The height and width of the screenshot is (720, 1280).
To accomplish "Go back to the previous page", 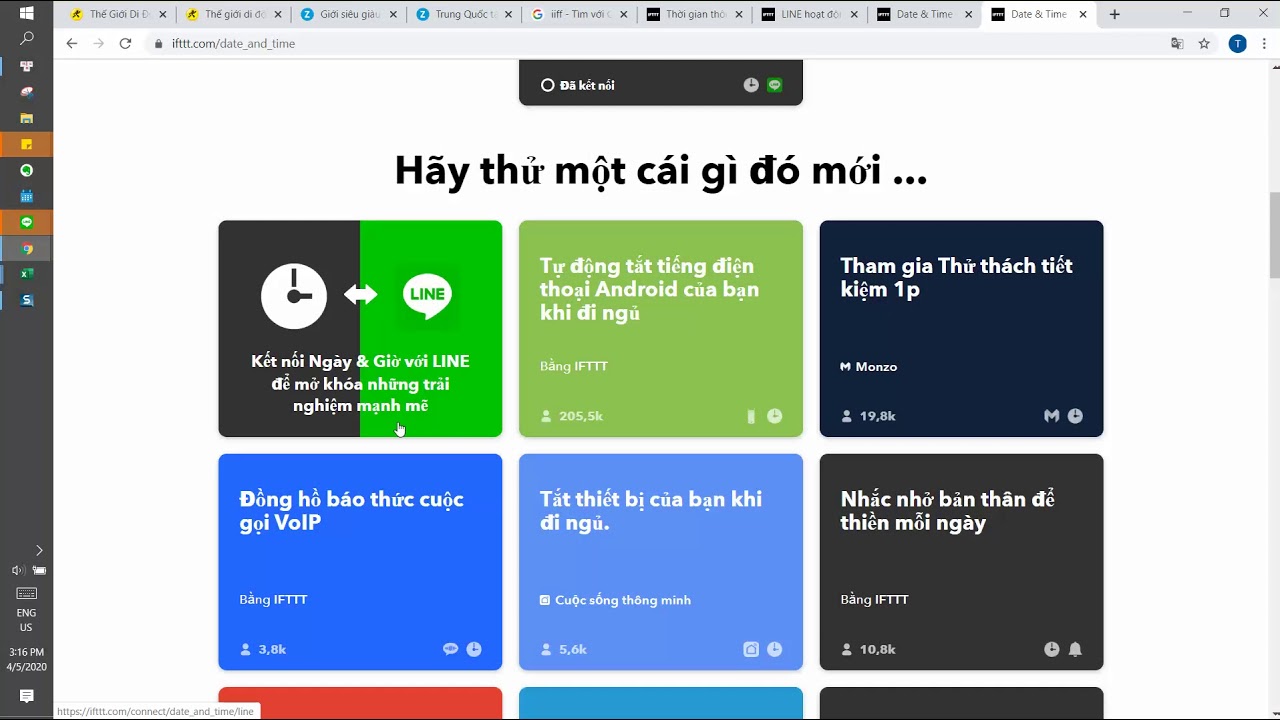I will 71,43.
